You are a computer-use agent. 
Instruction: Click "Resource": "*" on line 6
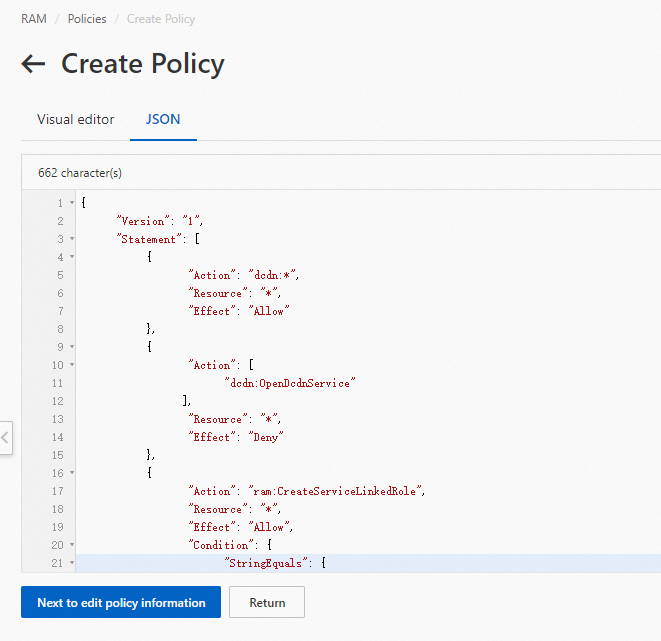point(234,293)
